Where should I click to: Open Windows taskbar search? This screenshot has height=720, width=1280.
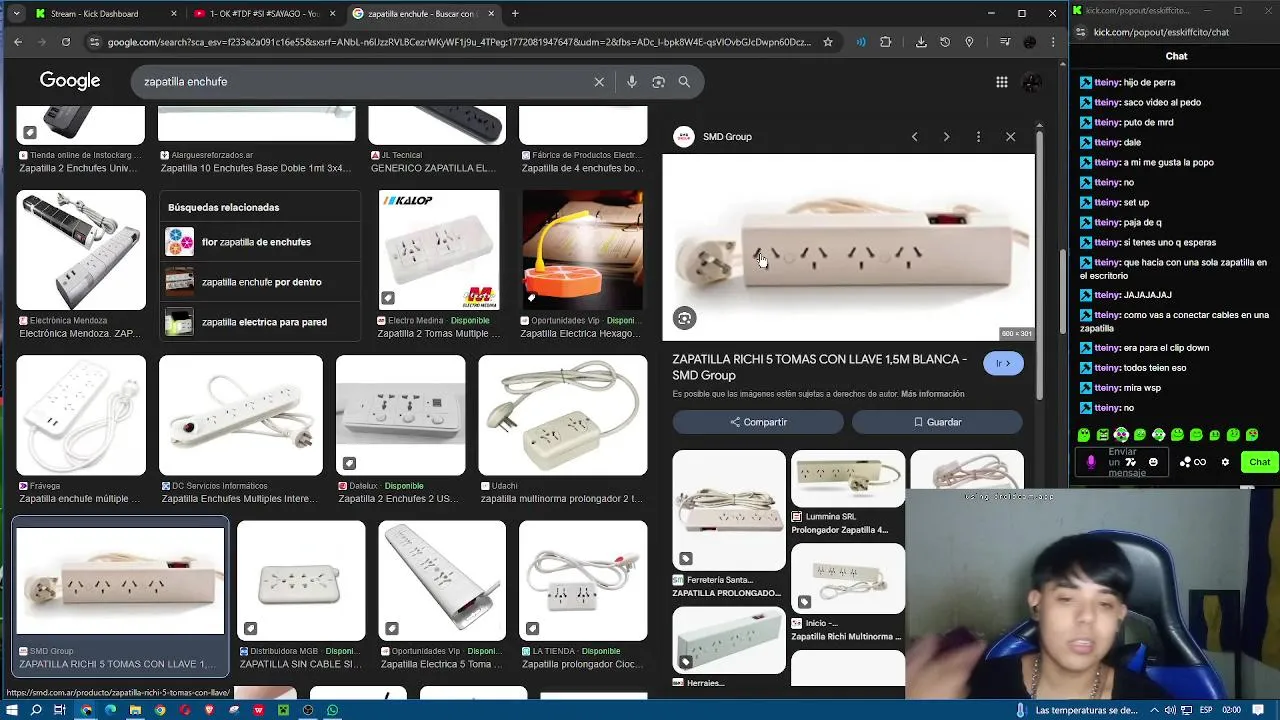(36, 710)
